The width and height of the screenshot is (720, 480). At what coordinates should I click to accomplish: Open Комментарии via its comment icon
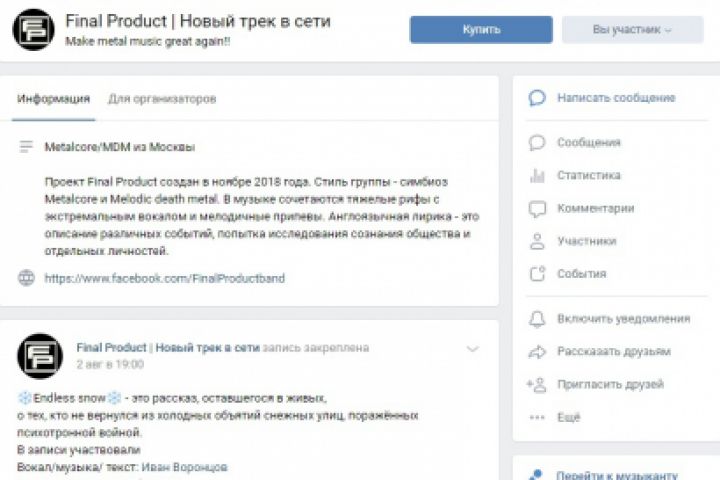tap(537, 208)
